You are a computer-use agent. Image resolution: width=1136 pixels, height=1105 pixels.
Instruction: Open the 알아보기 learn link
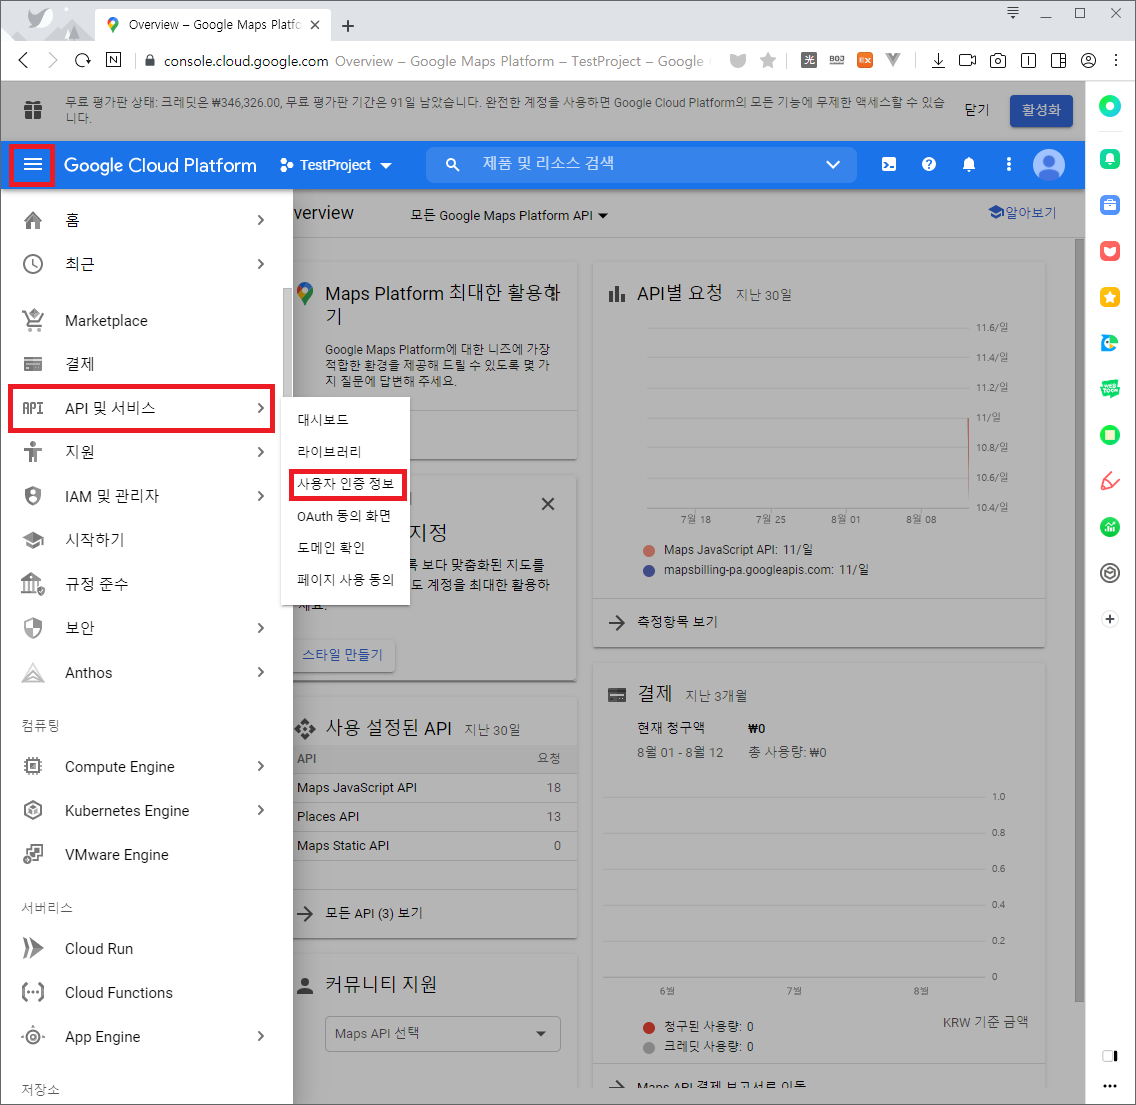pos(1022,212)
